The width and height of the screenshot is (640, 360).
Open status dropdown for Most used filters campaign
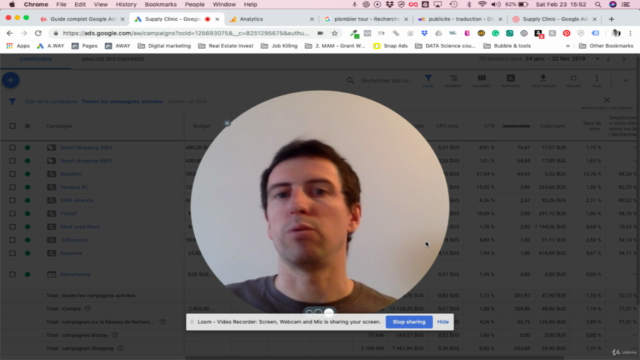27,227
